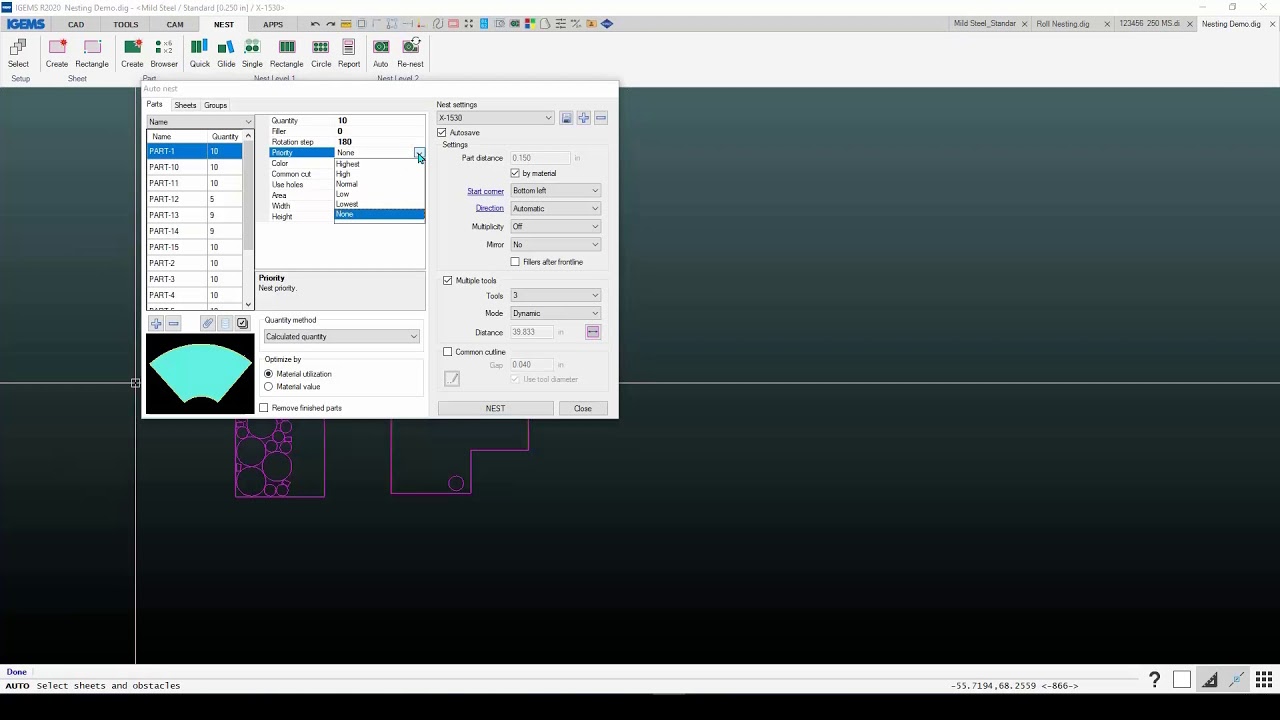The image size is (1280, 720).
Task: Choose the Select tool in Setup group
Action: click(x=19, y=53)
